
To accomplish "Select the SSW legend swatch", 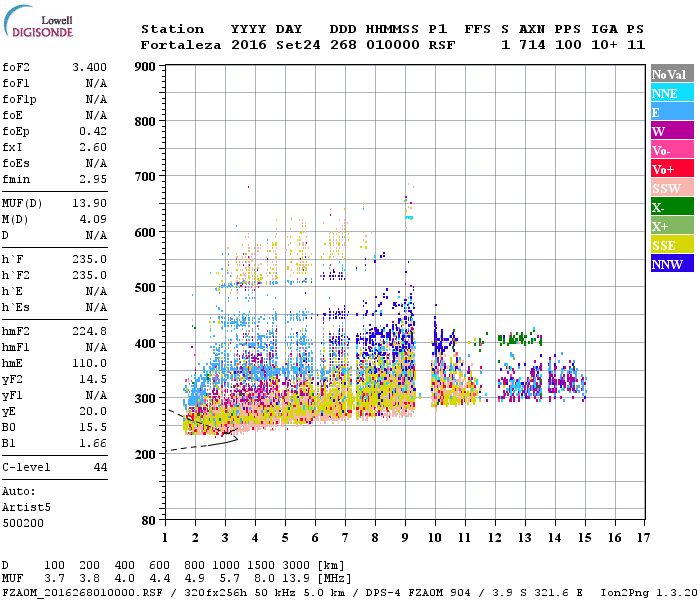I will point(672,188).
